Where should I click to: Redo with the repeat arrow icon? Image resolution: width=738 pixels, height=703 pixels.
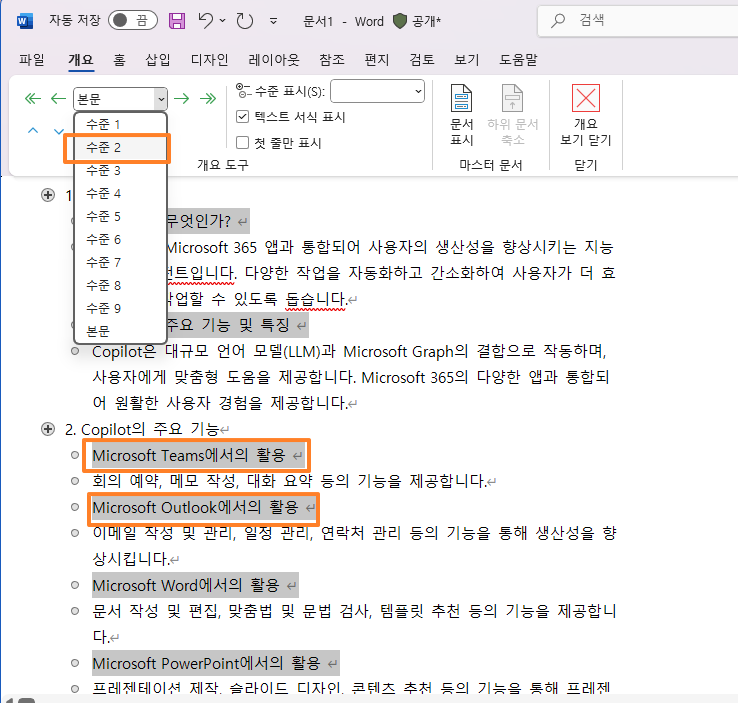245,21
